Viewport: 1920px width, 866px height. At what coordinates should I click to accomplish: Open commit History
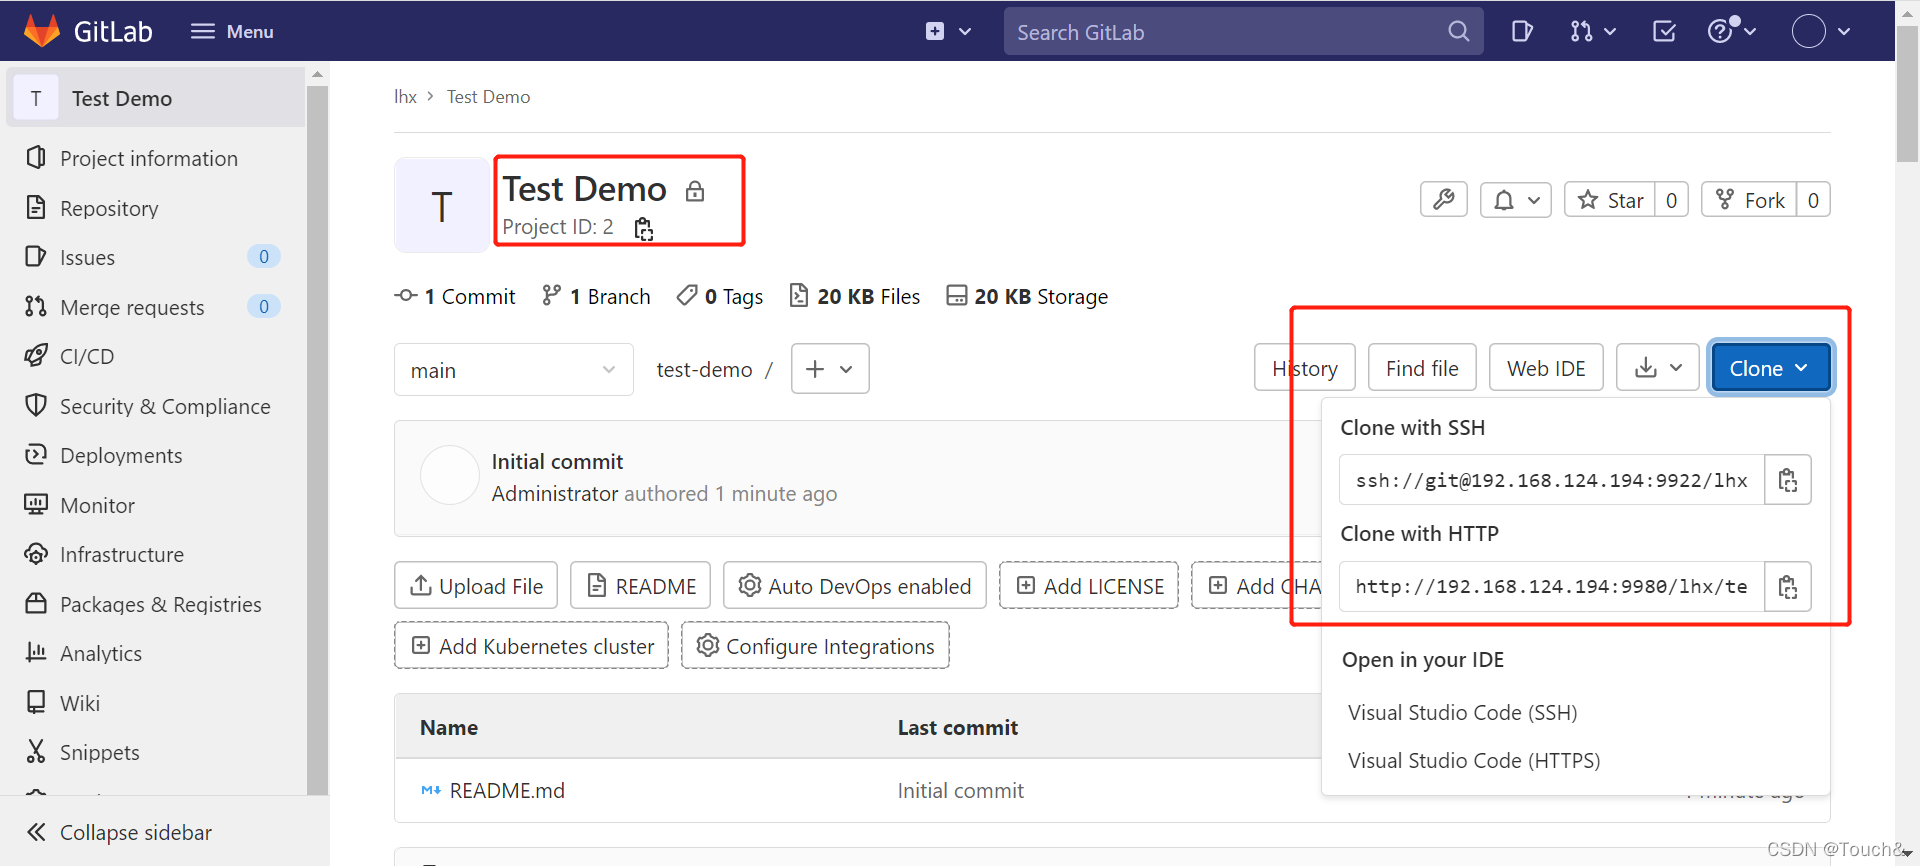[1304, 368]
